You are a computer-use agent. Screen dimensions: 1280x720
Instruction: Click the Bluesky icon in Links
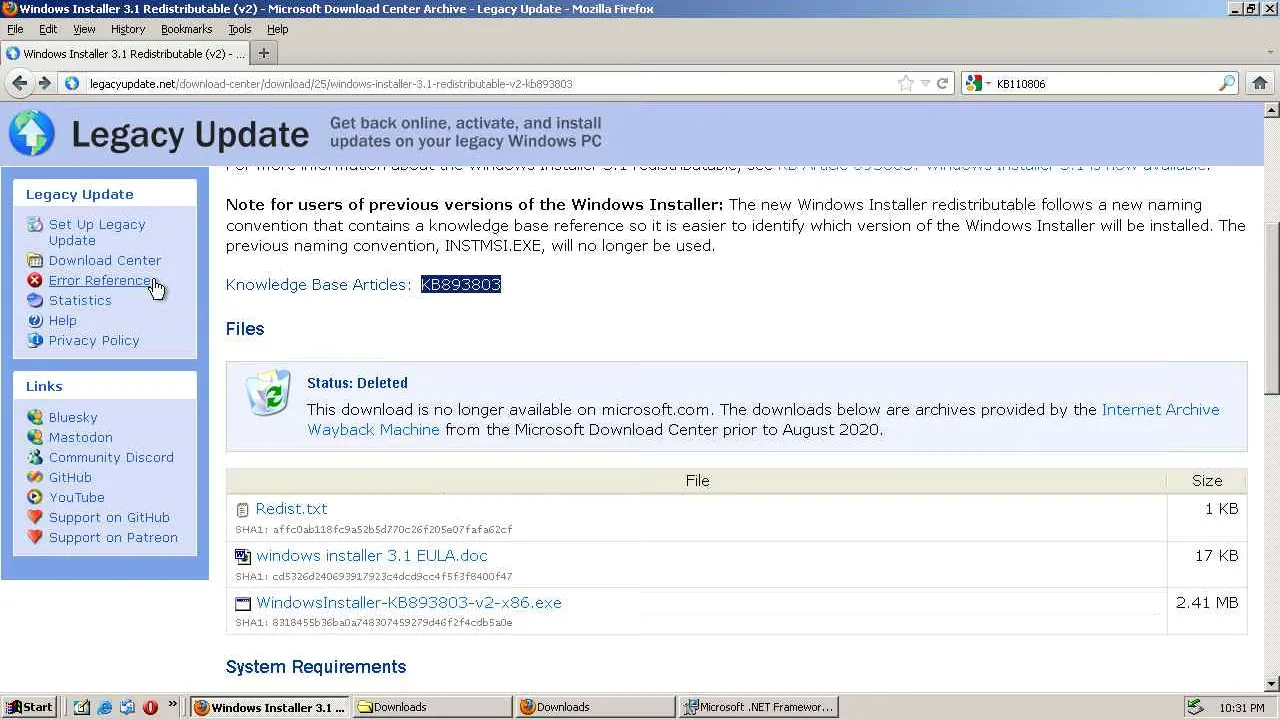35,417
